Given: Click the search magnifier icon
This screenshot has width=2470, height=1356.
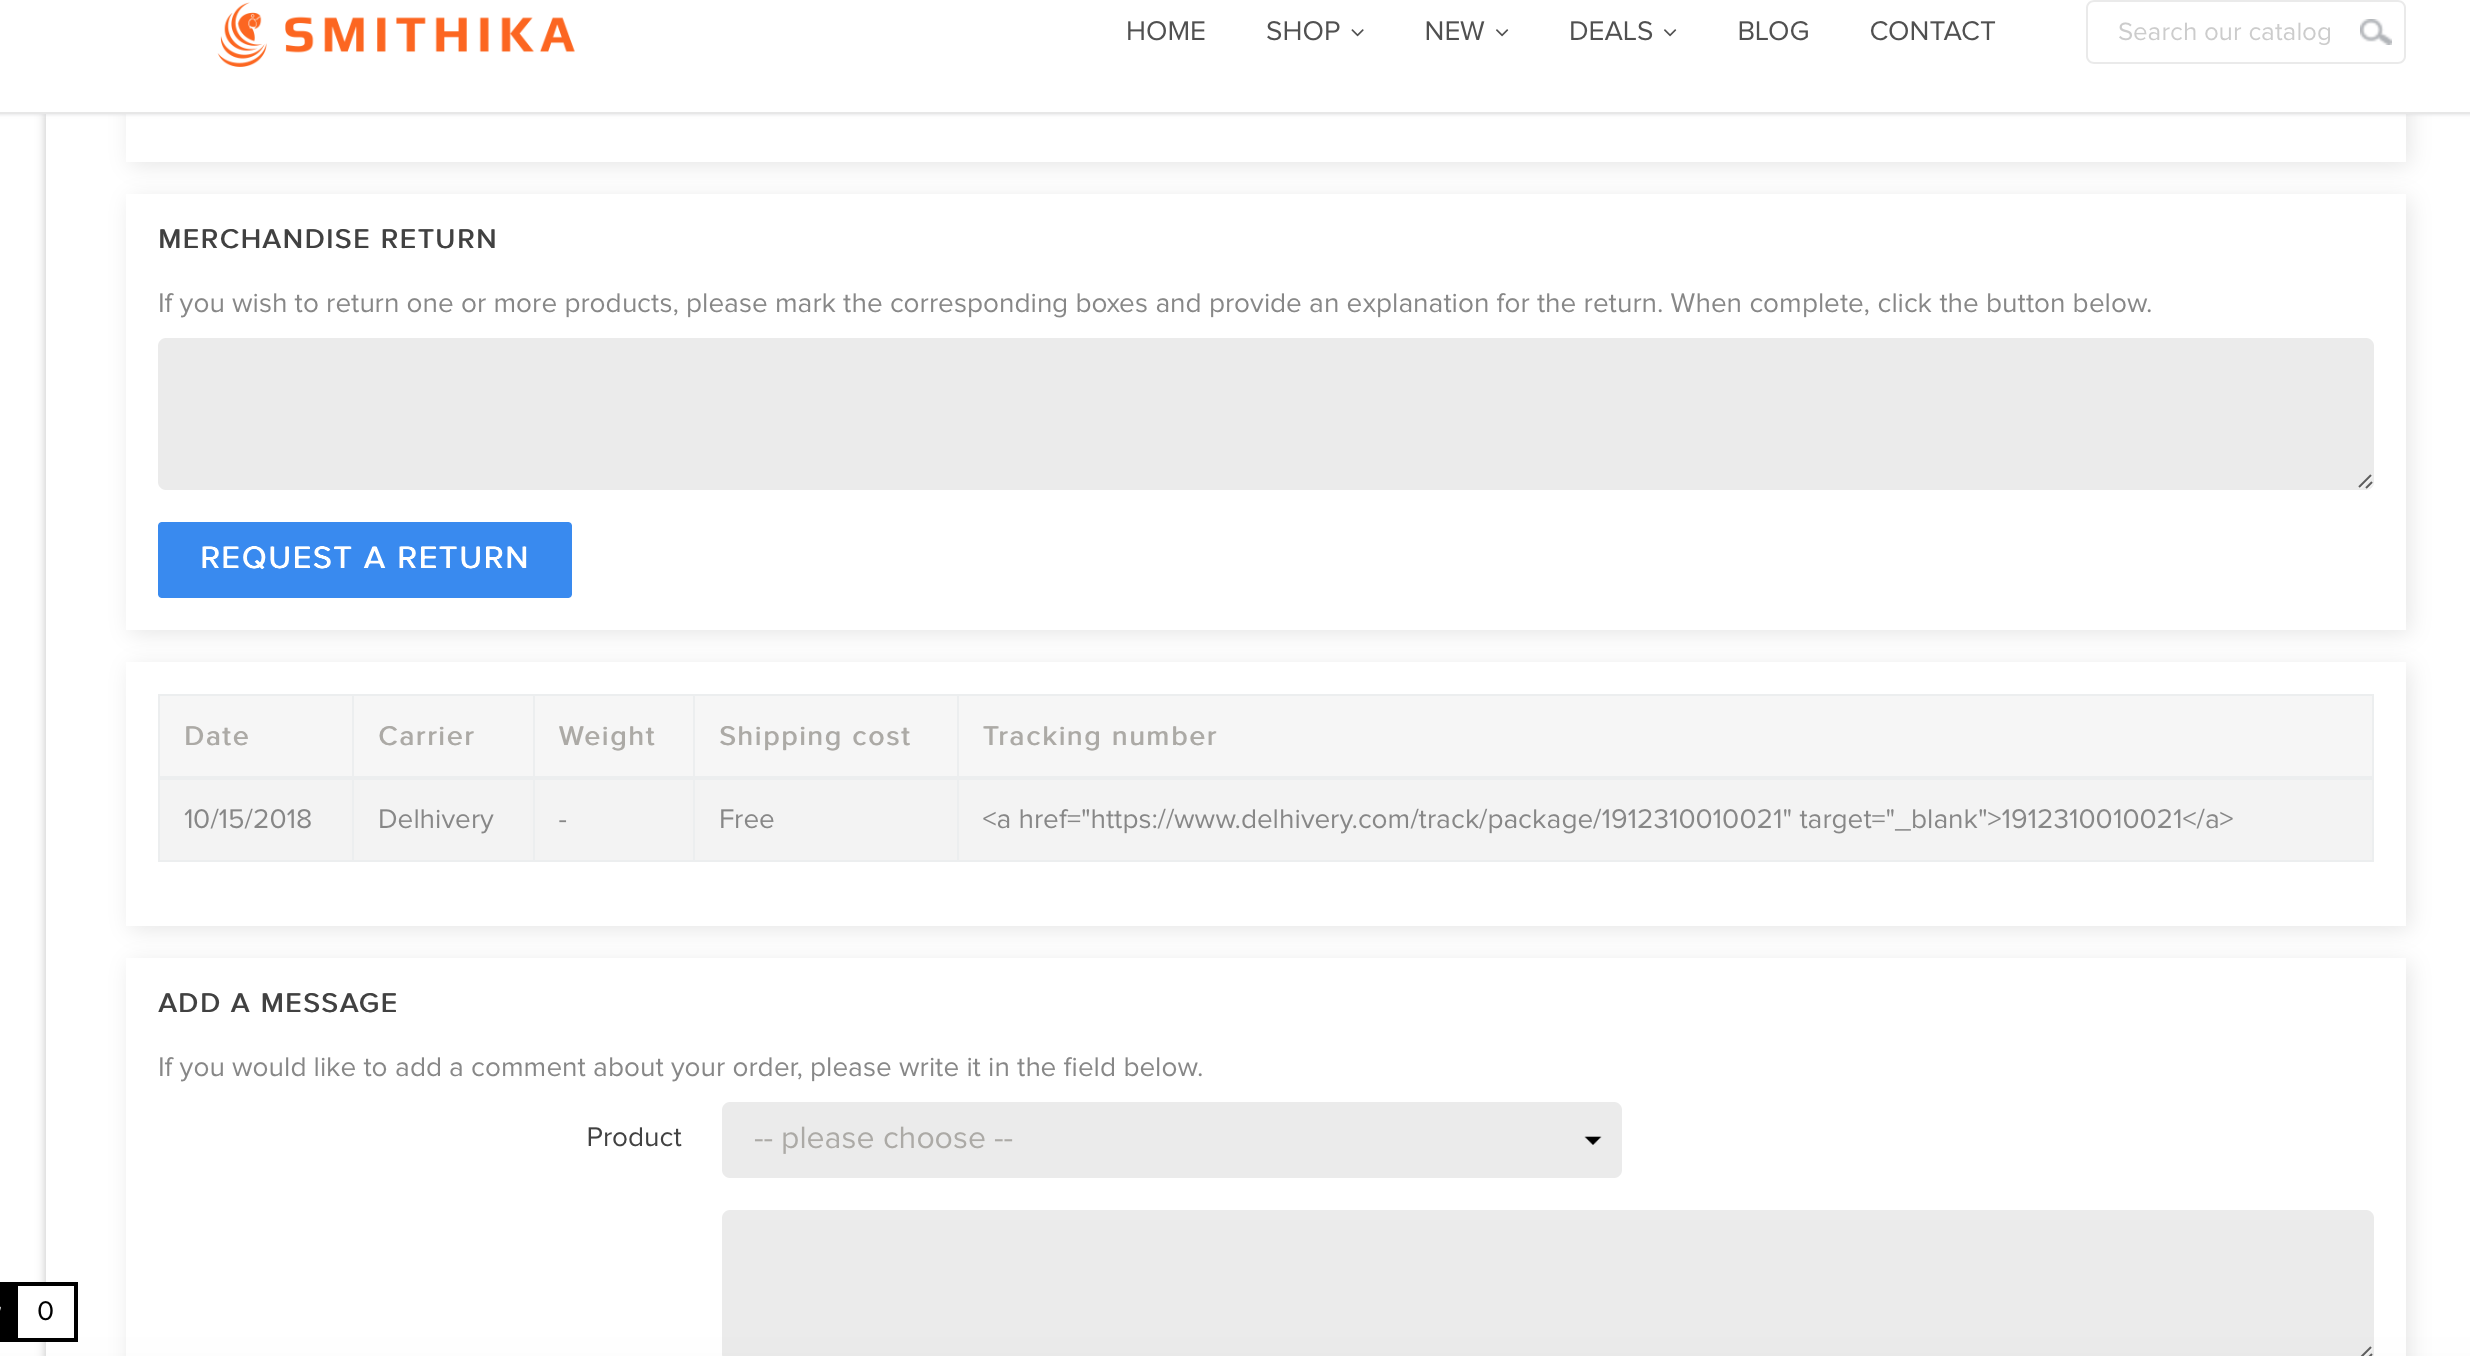Looking at the screenshot, I should 2374,32.
